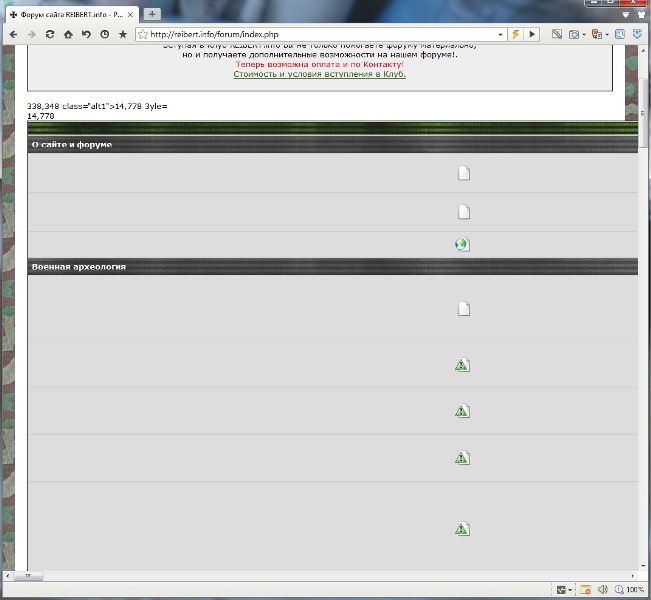The width and height of the screenshot is (651, 600).
Task: Open a new tab with the plus button
Action: click(x=152, y=15)
